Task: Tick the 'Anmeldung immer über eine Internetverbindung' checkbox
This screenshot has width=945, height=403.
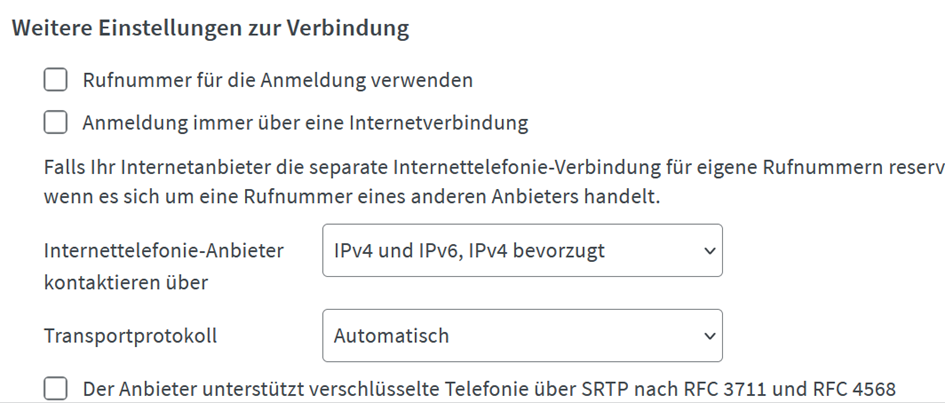Action: (55, 122)
